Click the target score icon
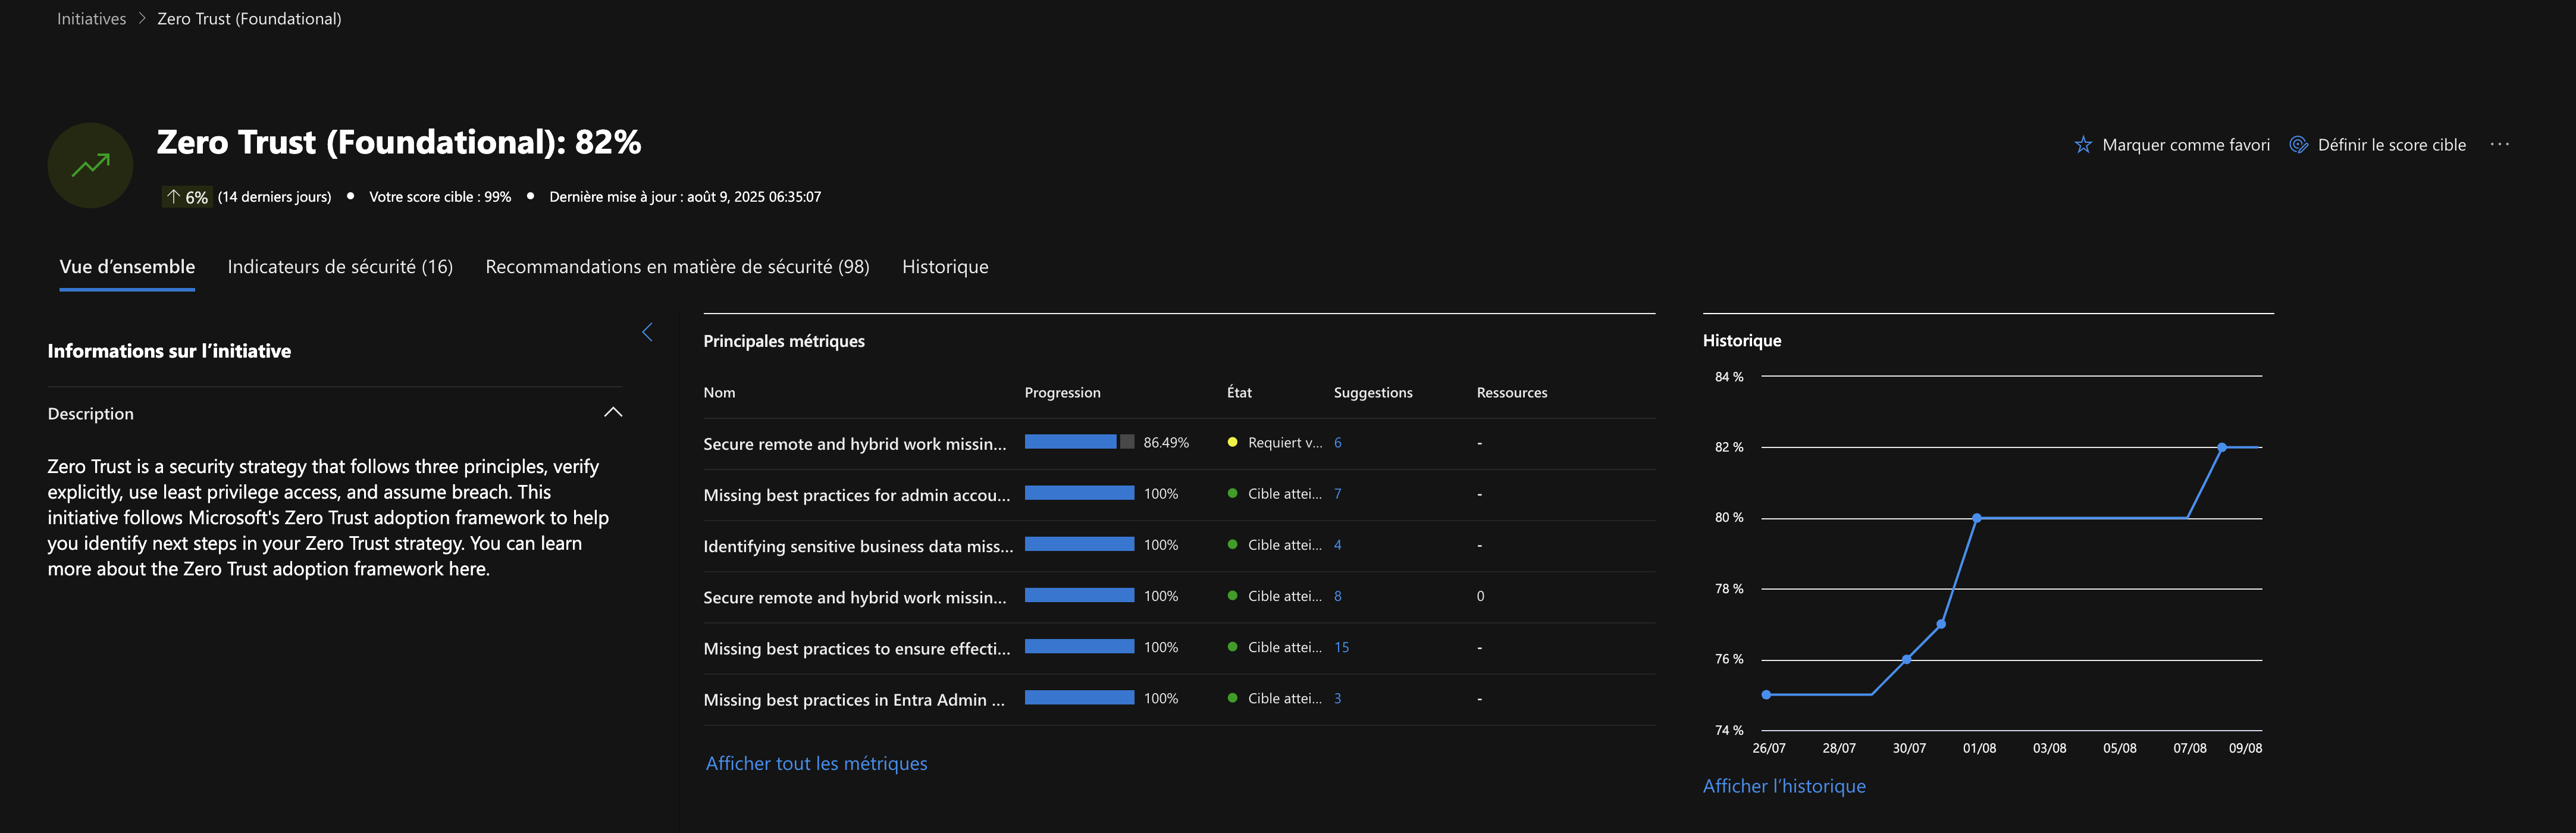2576x833 pixels. tap(2299, 145)
